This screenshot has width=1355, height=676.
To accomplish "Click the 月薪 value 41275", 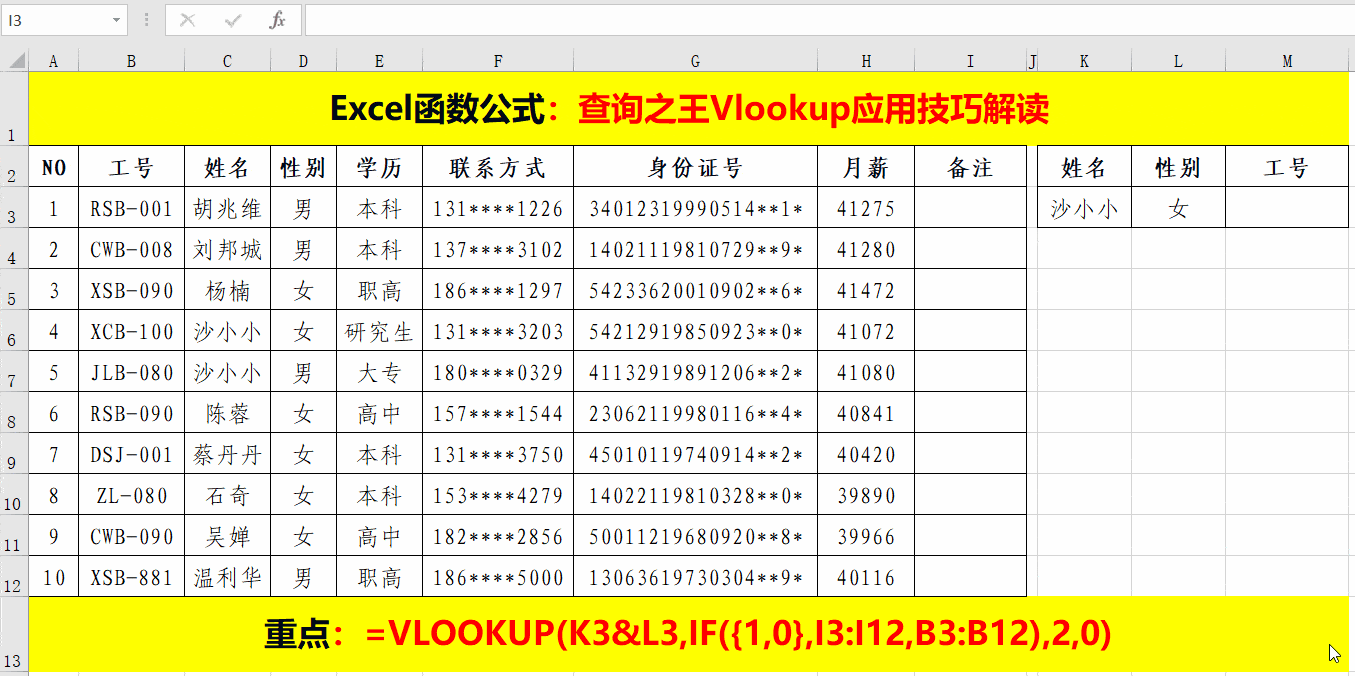I will click(866, 208).
